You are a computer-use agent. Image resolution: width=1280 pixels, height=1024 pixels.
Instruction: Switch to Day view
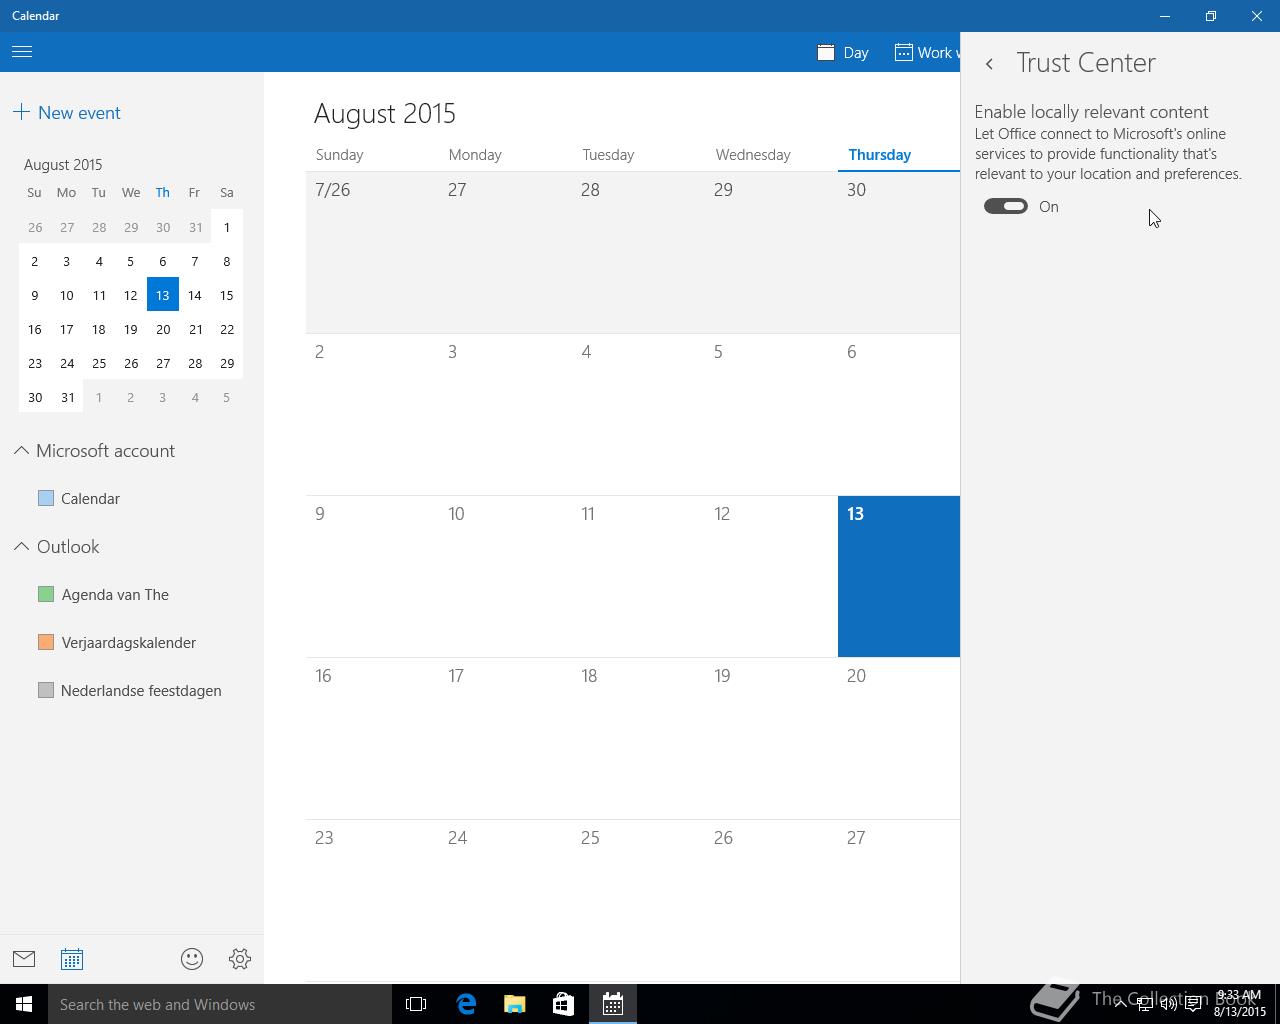[843, 52]
